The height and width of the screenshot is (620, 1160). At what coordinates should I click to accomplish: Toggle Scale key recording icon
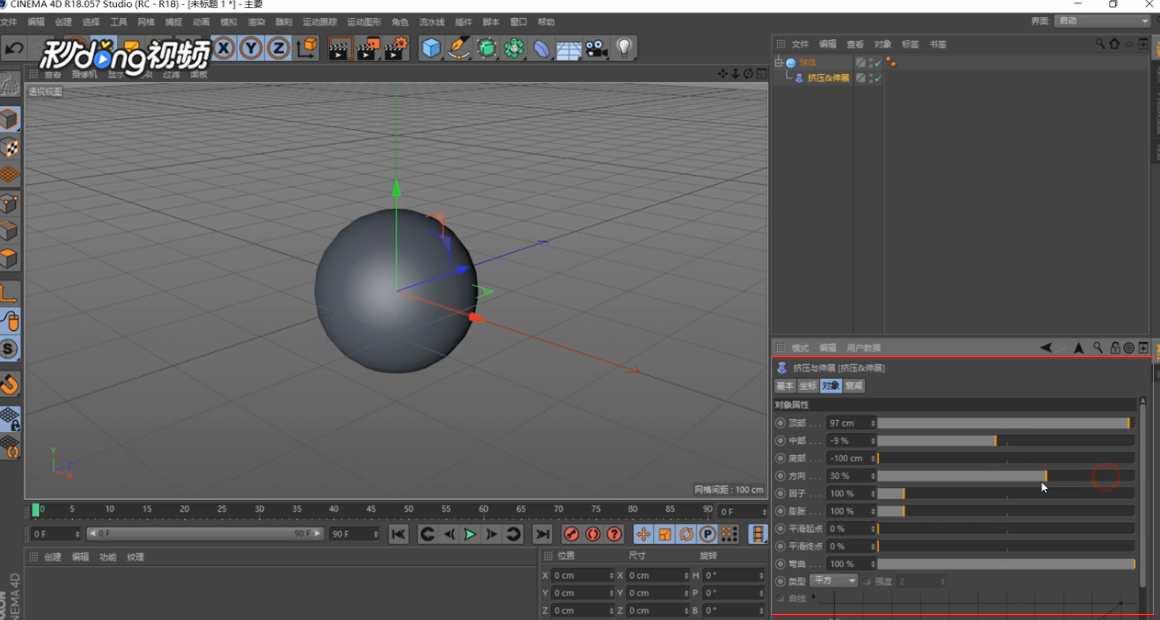click(664, 534)
